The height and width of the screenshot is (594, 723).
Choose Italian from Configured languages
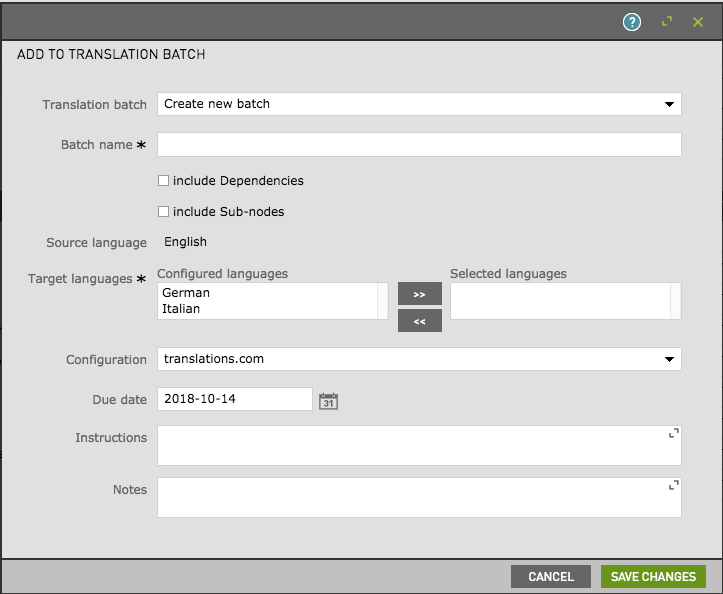[x=181, y=309]
